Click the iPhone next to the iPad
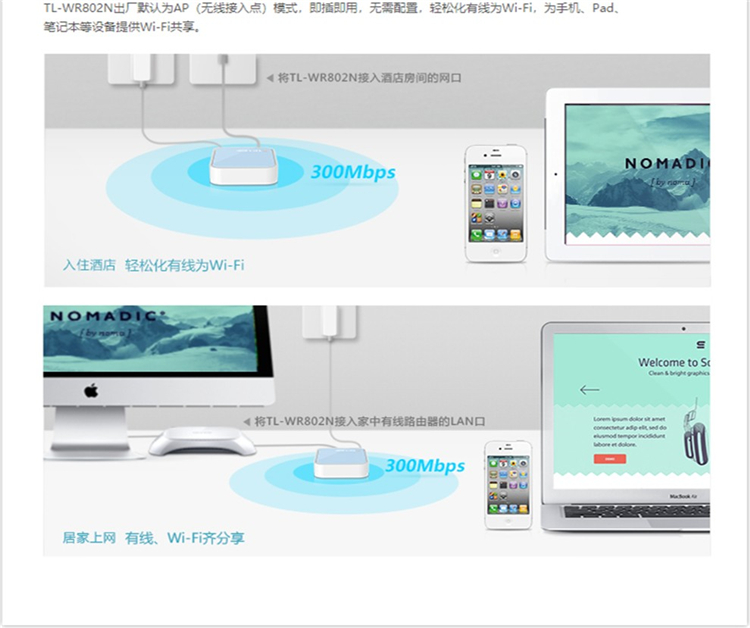This screenshot has height=628, width=750. click(x=496, y=204)
